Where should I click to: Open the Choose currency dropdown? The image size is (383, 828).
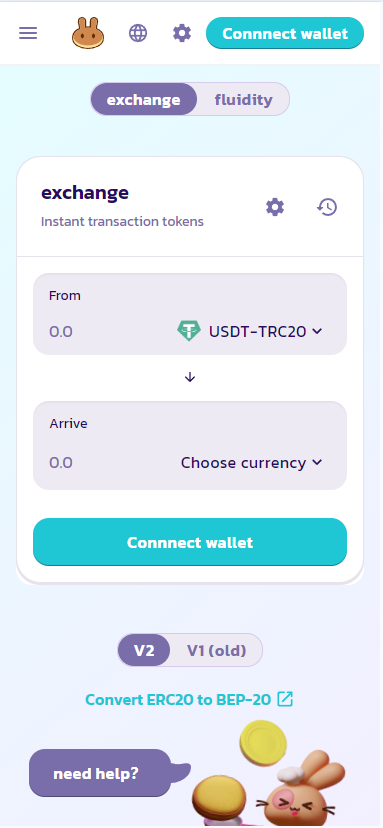(251, 463)
